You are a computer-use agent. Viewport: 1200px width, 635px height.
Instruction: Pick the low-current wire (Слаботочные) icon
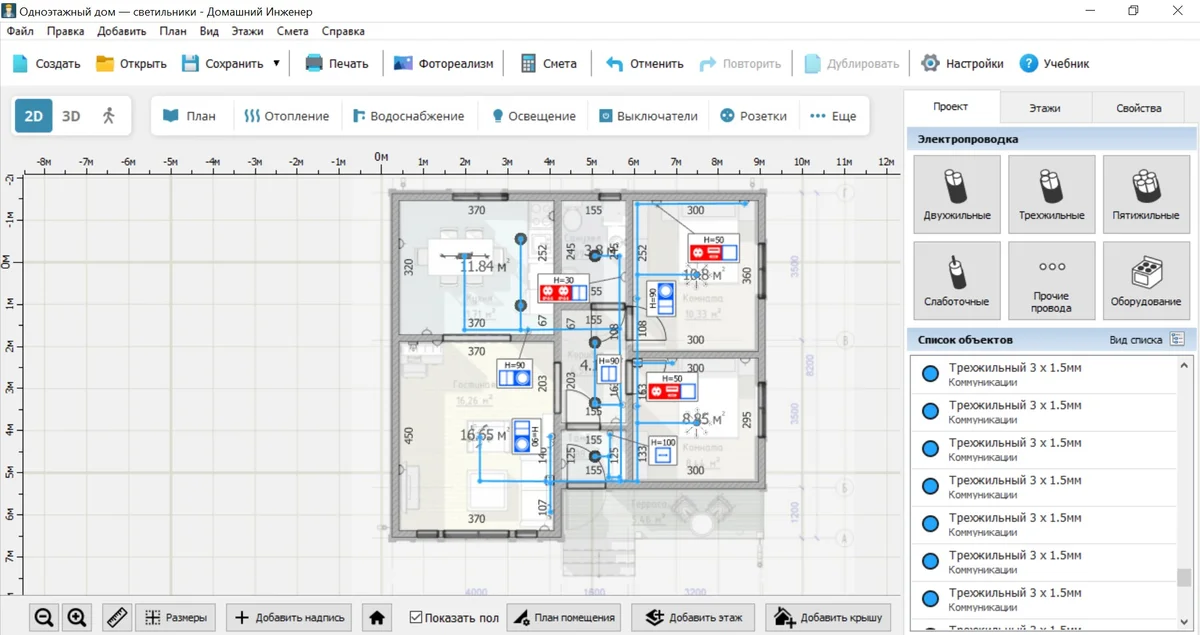point(957,280)
